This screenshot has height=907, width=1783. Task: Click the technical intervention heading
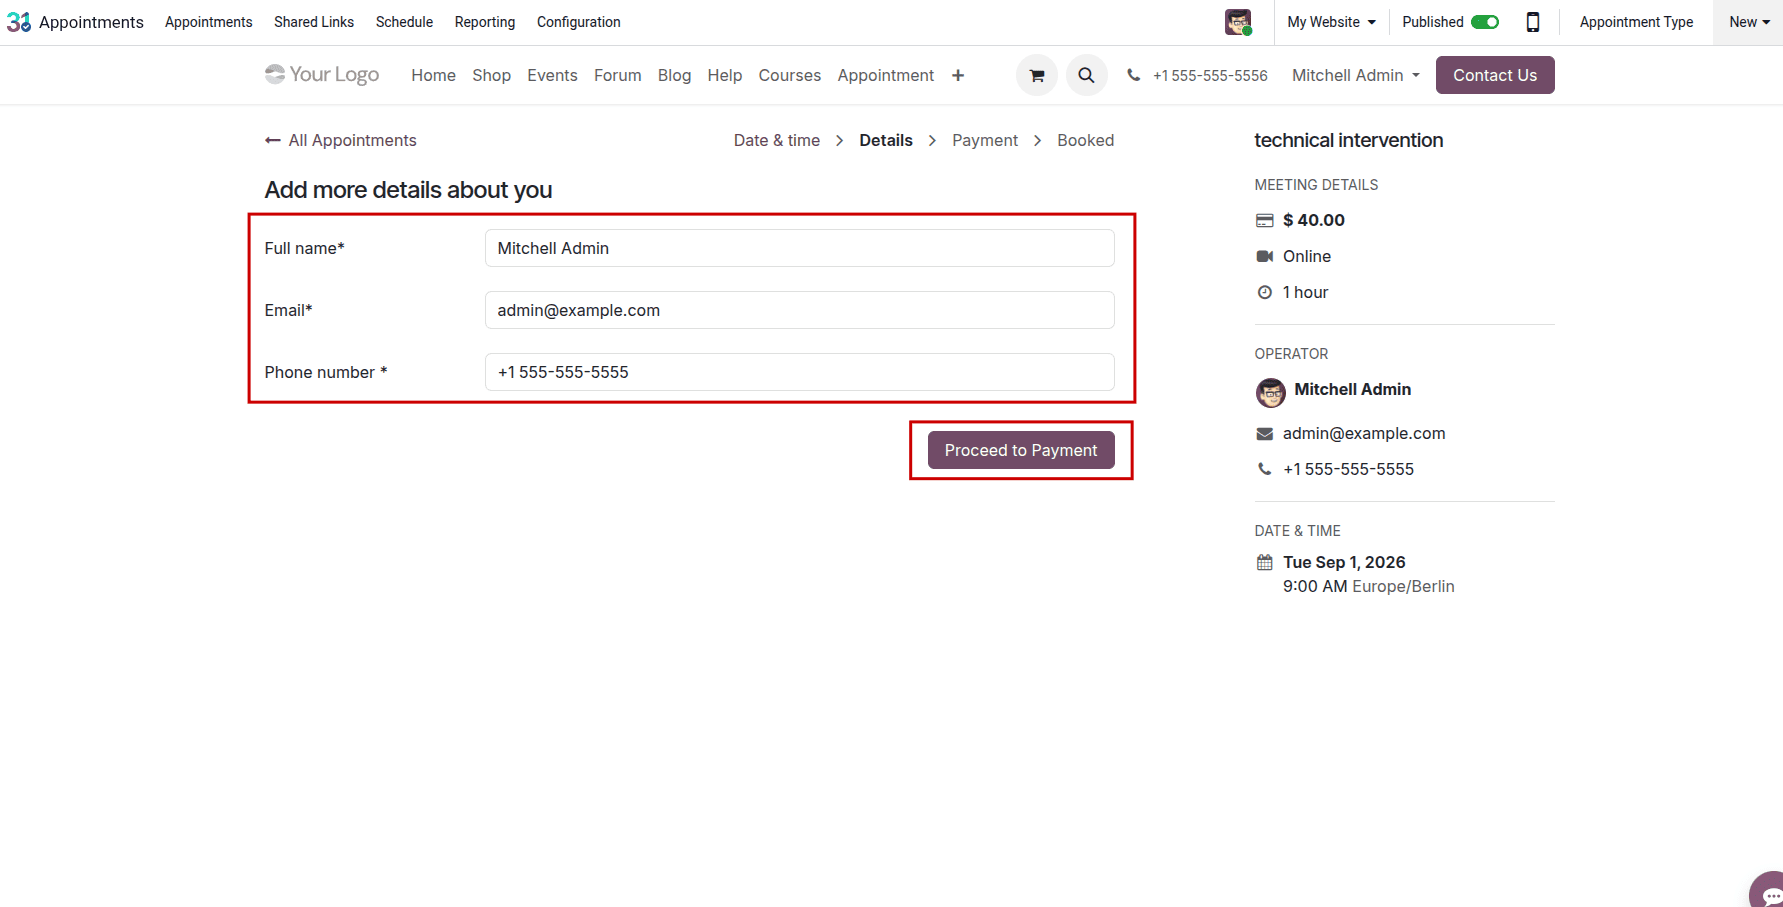point(1348,140)
